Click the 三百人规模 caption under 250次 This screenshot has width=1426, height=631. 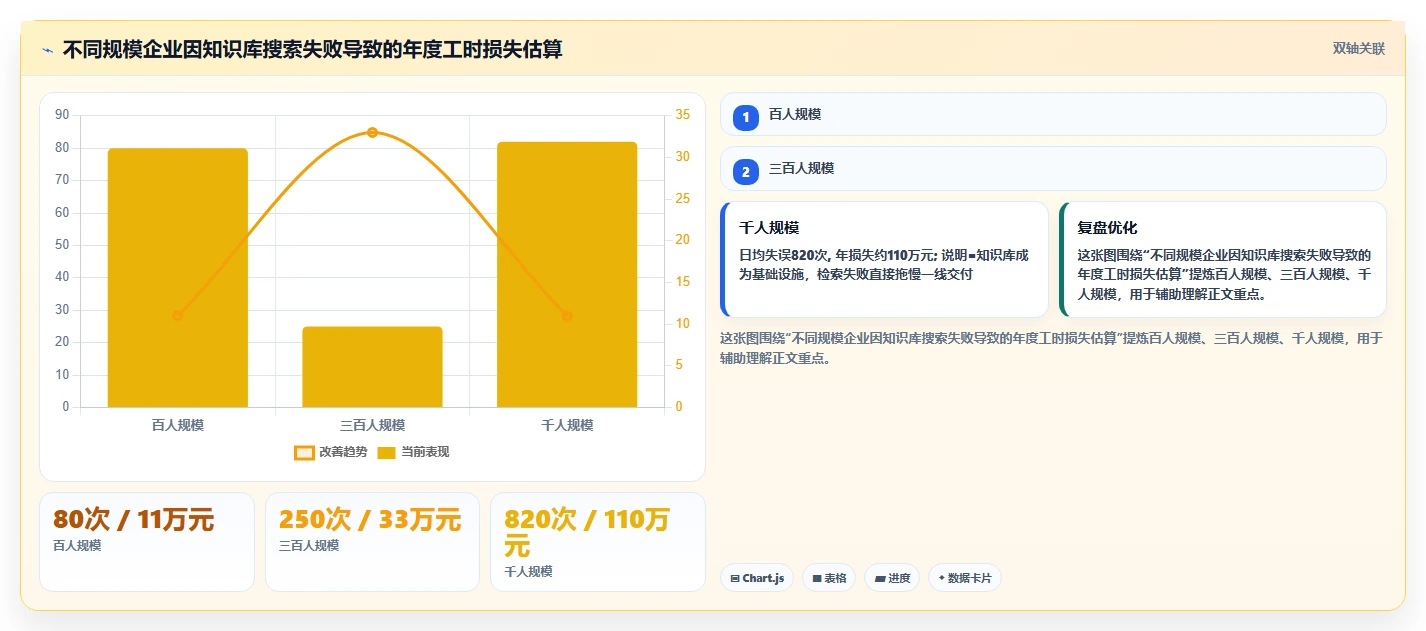(x=309, y=546)
